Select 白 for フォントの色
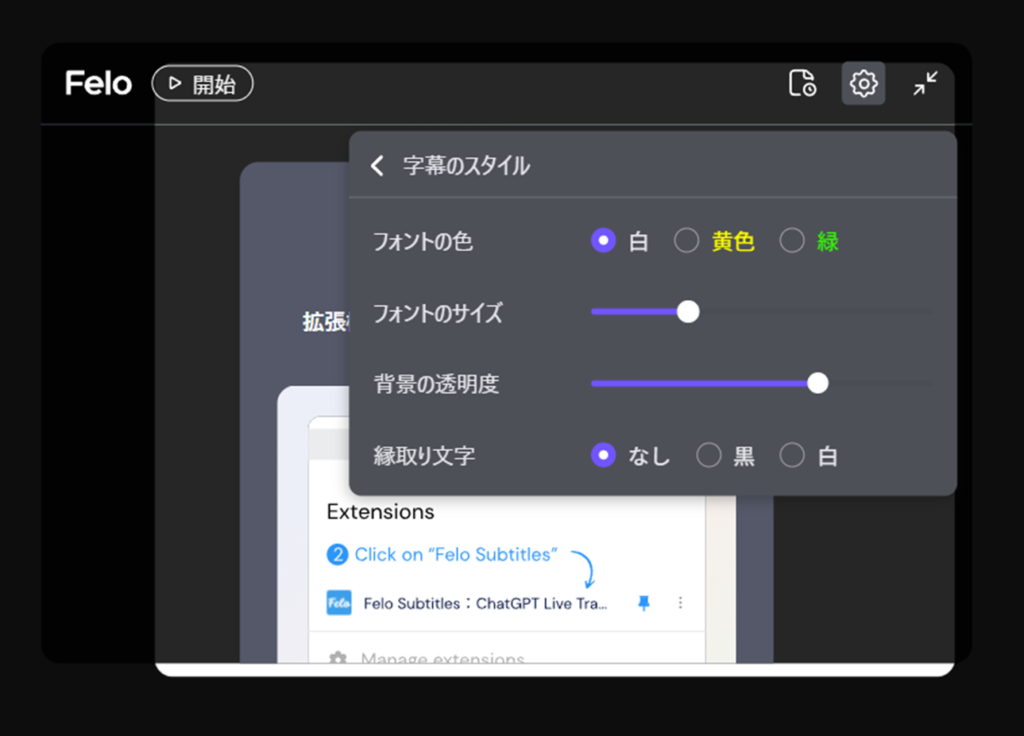Screen dimensions: 1024x736 pyautogui.click(x=603, y=241)
